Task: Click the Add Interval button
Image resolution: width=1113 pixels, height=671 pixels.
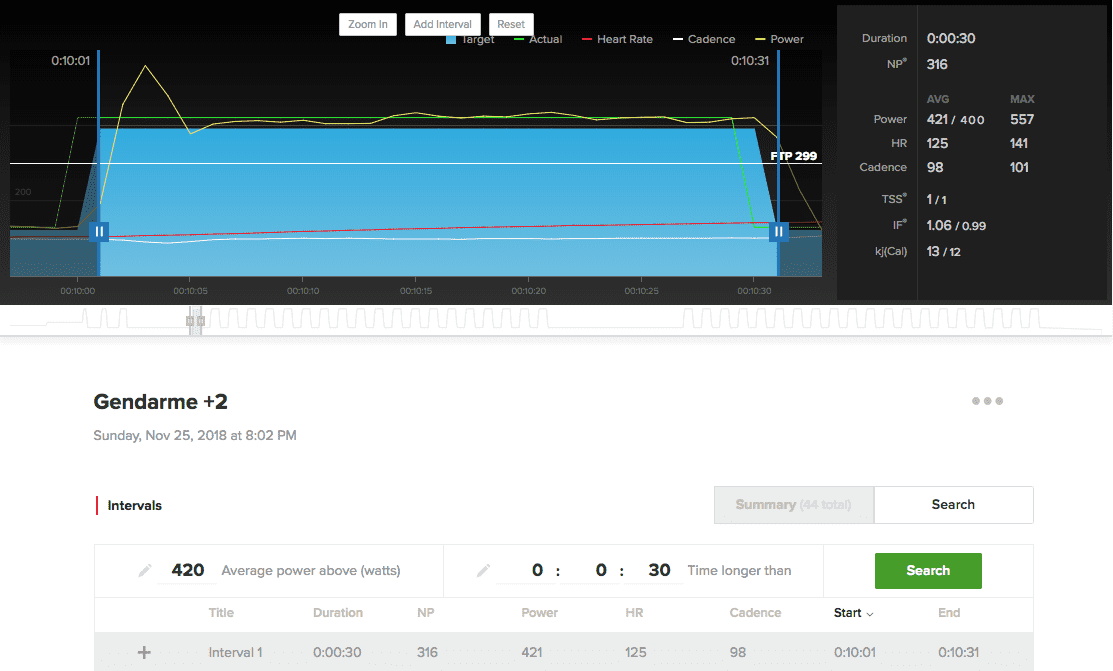Action: click(443, 24)
